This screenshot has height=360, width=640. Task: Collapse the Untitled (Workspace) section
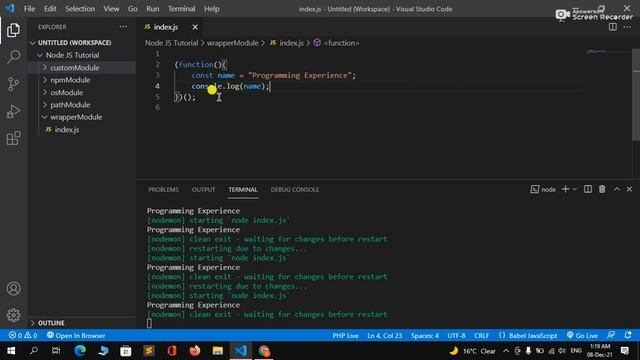[82, 42]
